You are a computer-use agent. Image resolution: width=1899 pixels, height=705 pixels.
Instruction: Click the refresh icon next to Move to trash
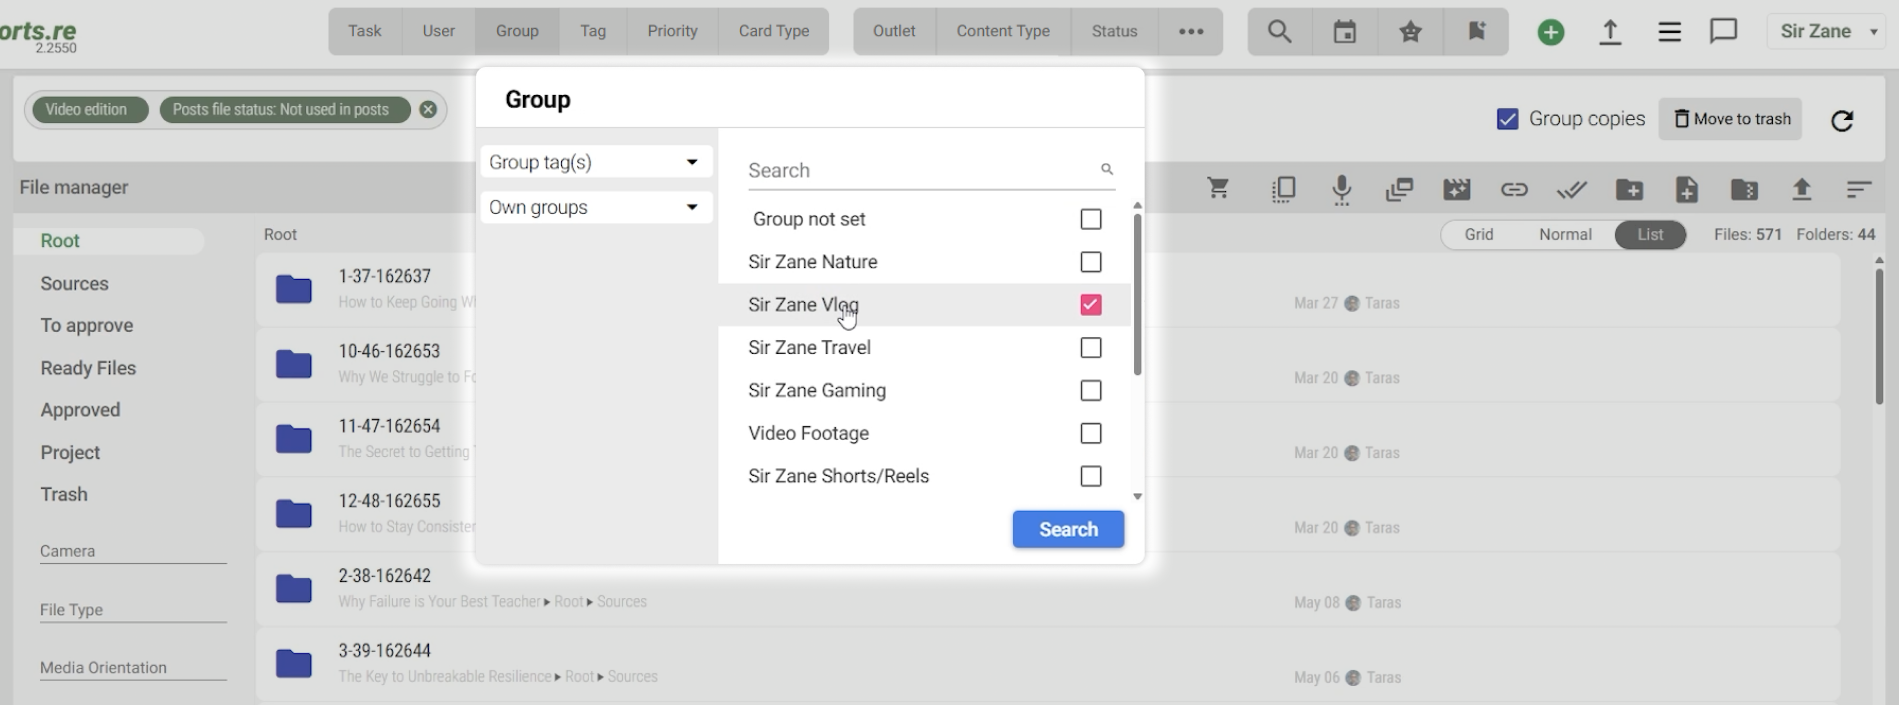(x=1841, y=120)
